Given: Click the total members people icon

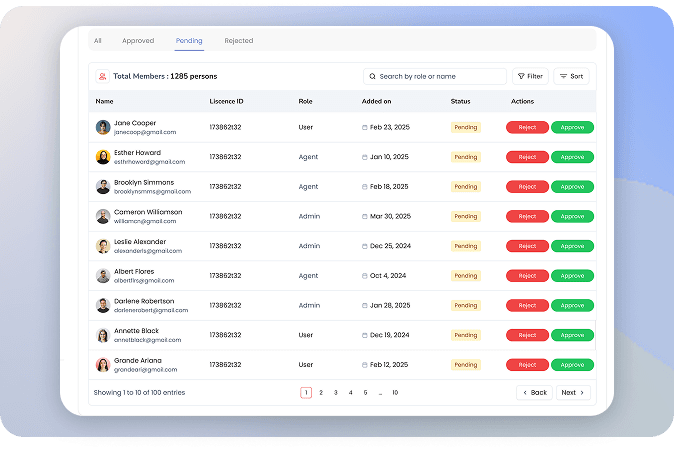Looking at the screenshot, I should coord(102,77).
